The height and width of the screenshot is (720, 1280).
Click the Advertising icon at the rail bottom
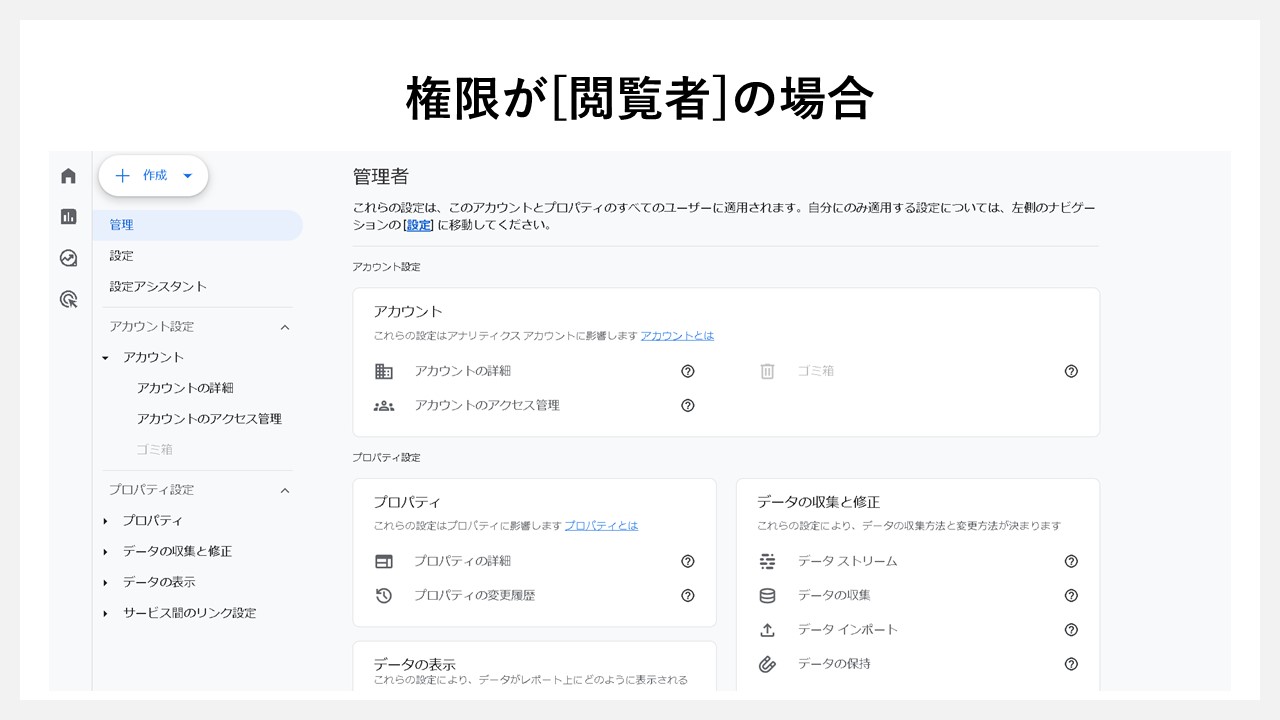pyautogui.click(x=68, y=299)
